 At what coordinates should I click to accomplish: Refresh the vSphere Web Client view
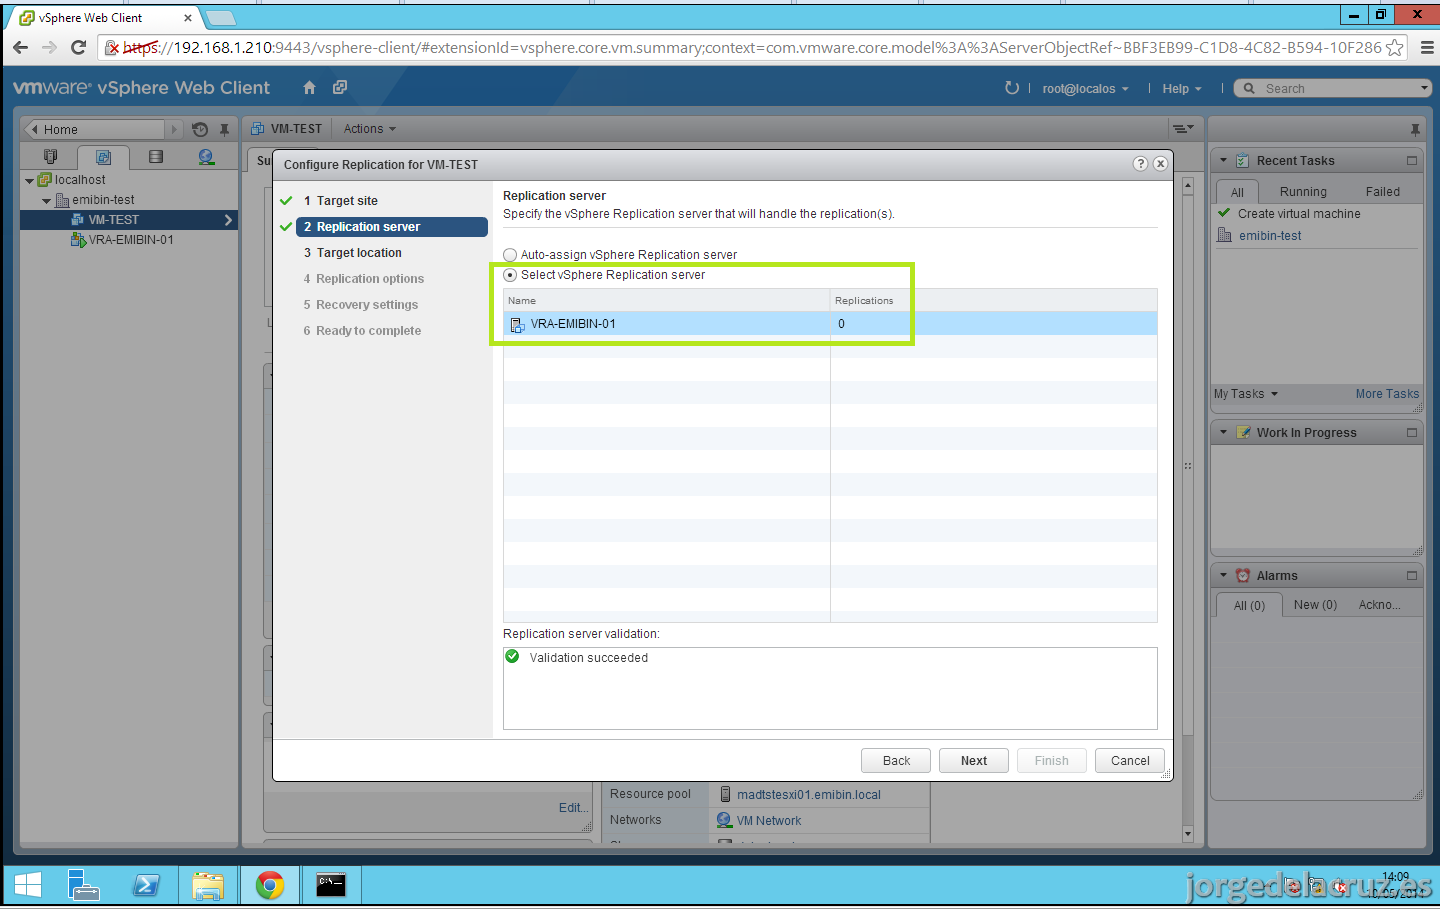[1012, 88]
